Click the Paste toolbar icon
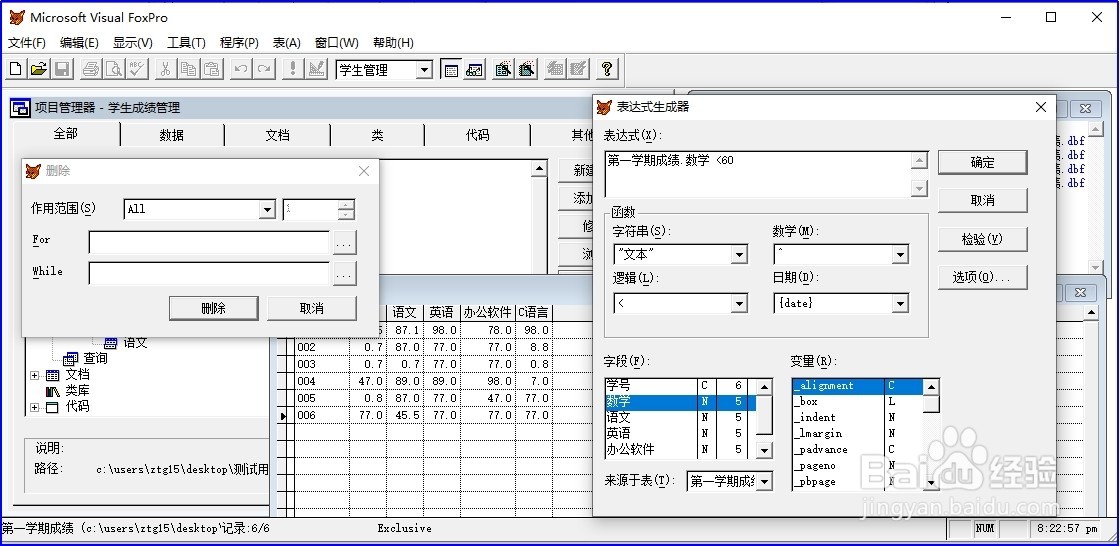The image size is (1120, 546). [212, 69]
